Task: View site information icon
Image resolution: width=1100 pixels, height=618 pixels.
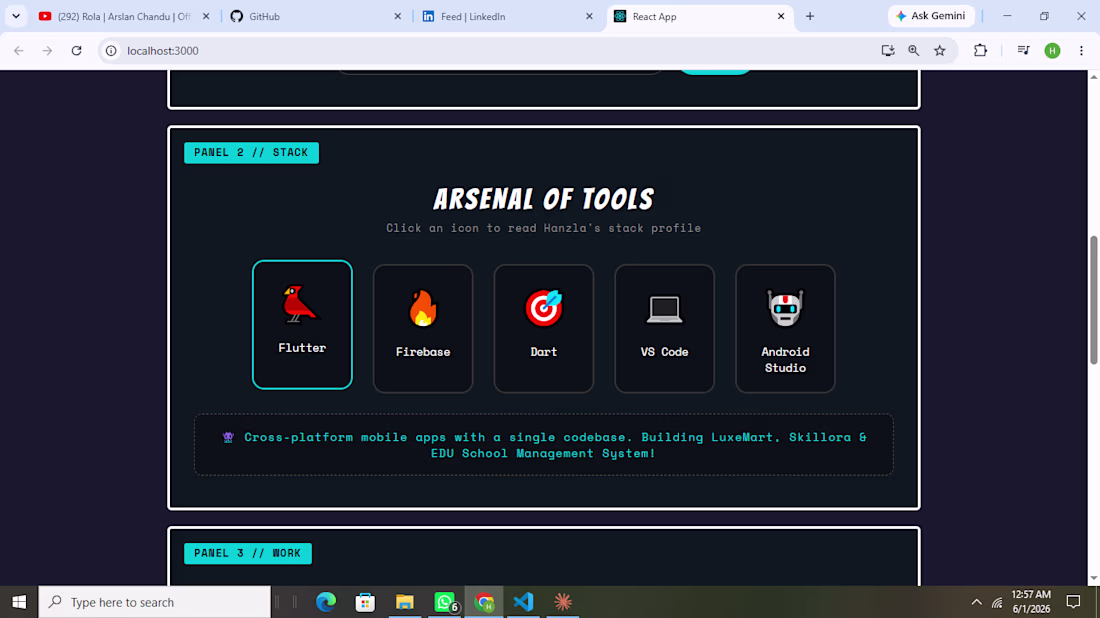Action: coord(111,51)
